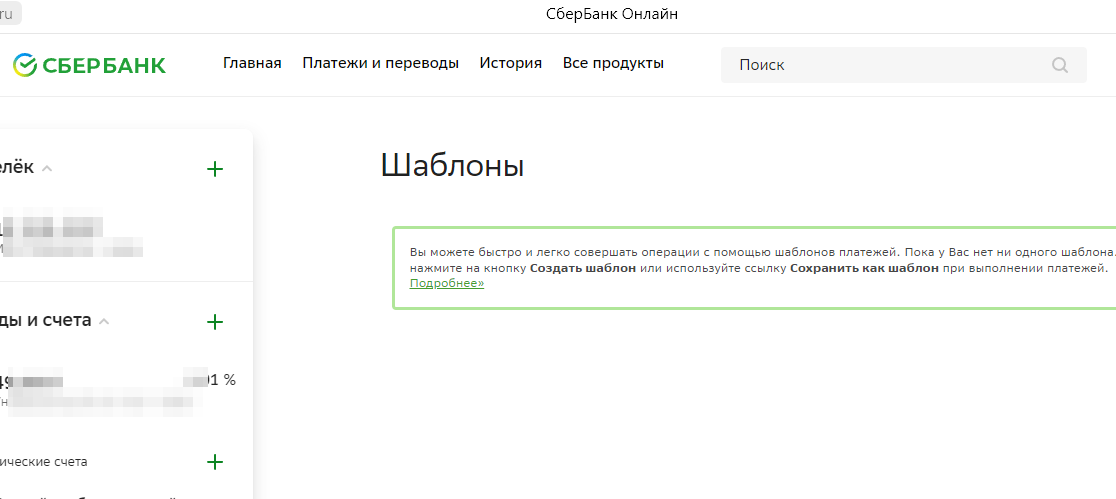
Task: Select Все продукты in top navigation
Action: 613,63
